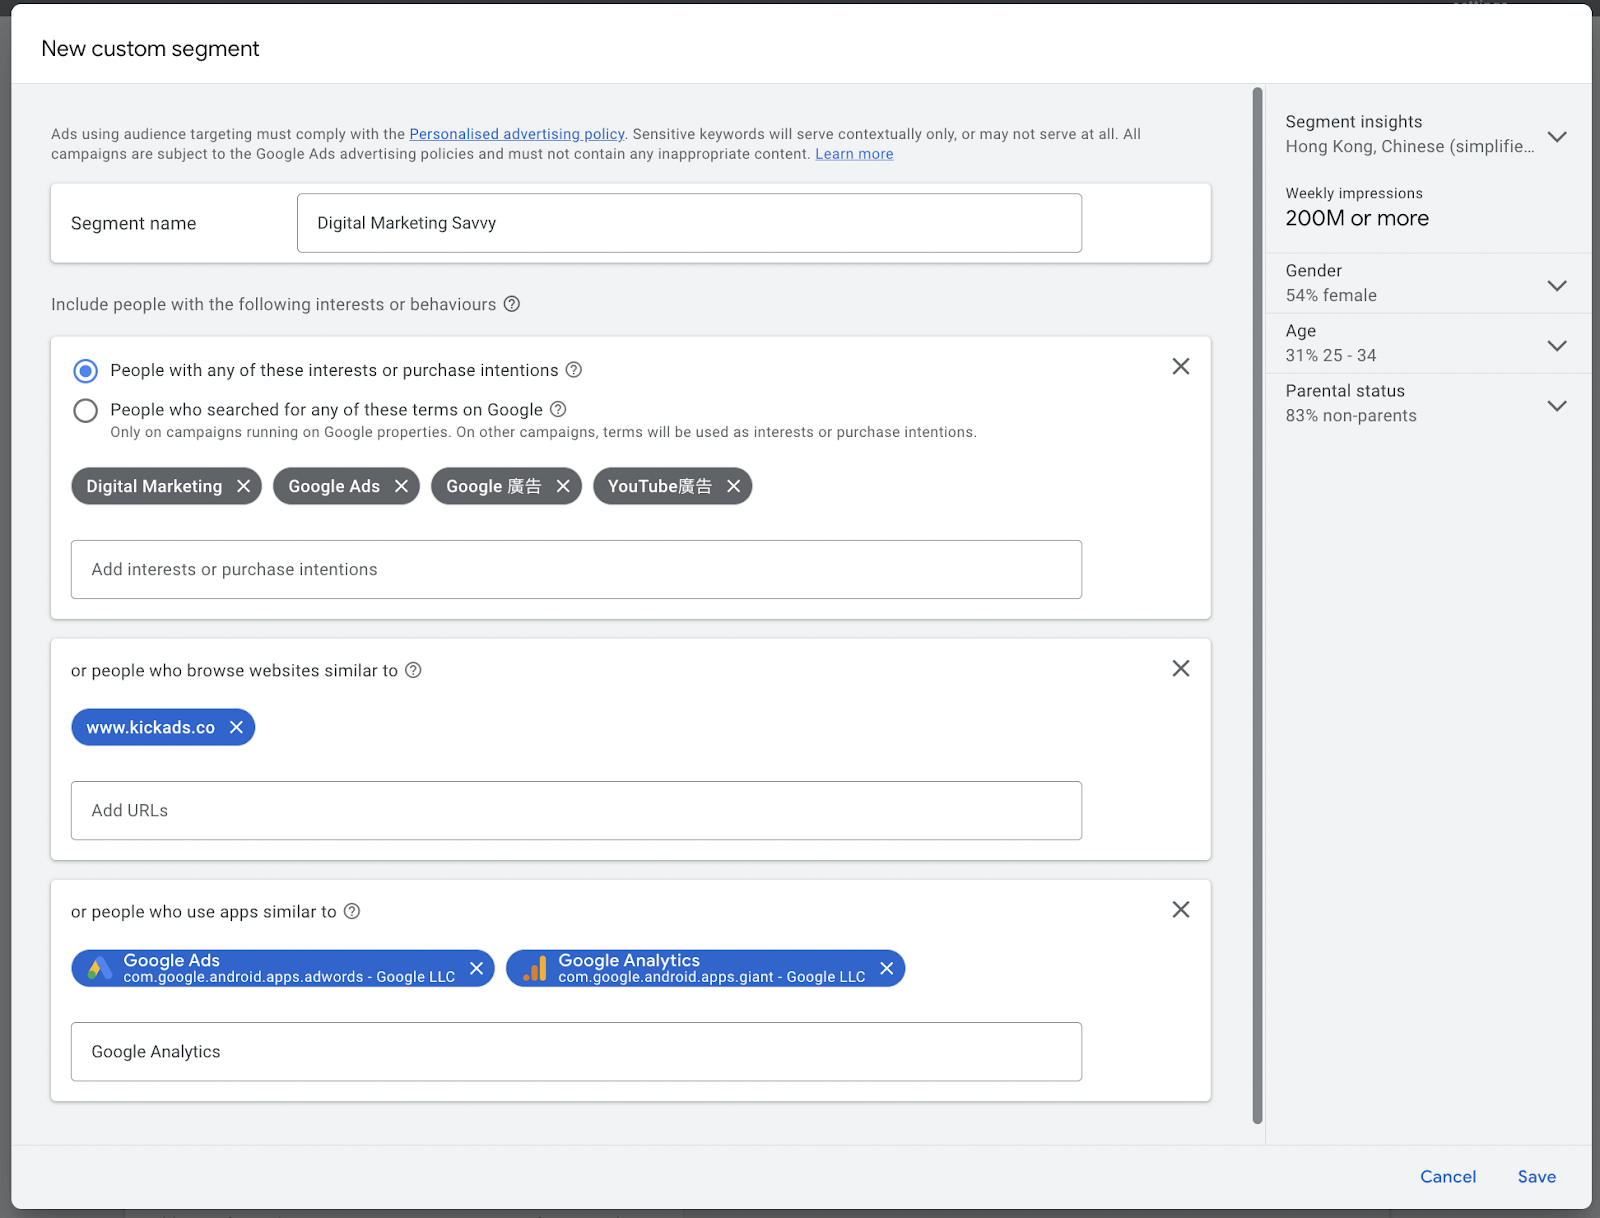Remove the Google Ads interest chip
The height and width of the screenshot is (1218, 1600).
pyautogui.click(x=401, y=486)
